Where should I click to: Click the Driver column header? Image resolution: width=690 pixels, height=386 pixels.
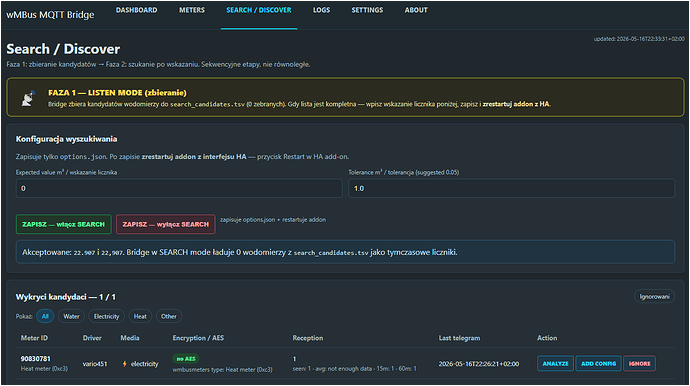click(x=92, y=338)
